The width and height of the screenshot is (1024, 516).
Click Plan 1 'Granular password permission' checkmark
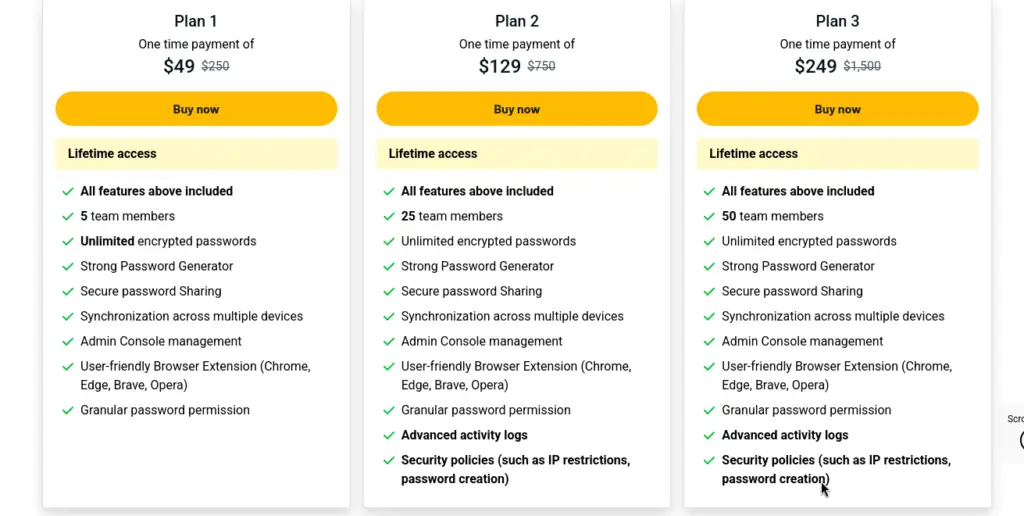pyautogui.click(x=68, y=411)
